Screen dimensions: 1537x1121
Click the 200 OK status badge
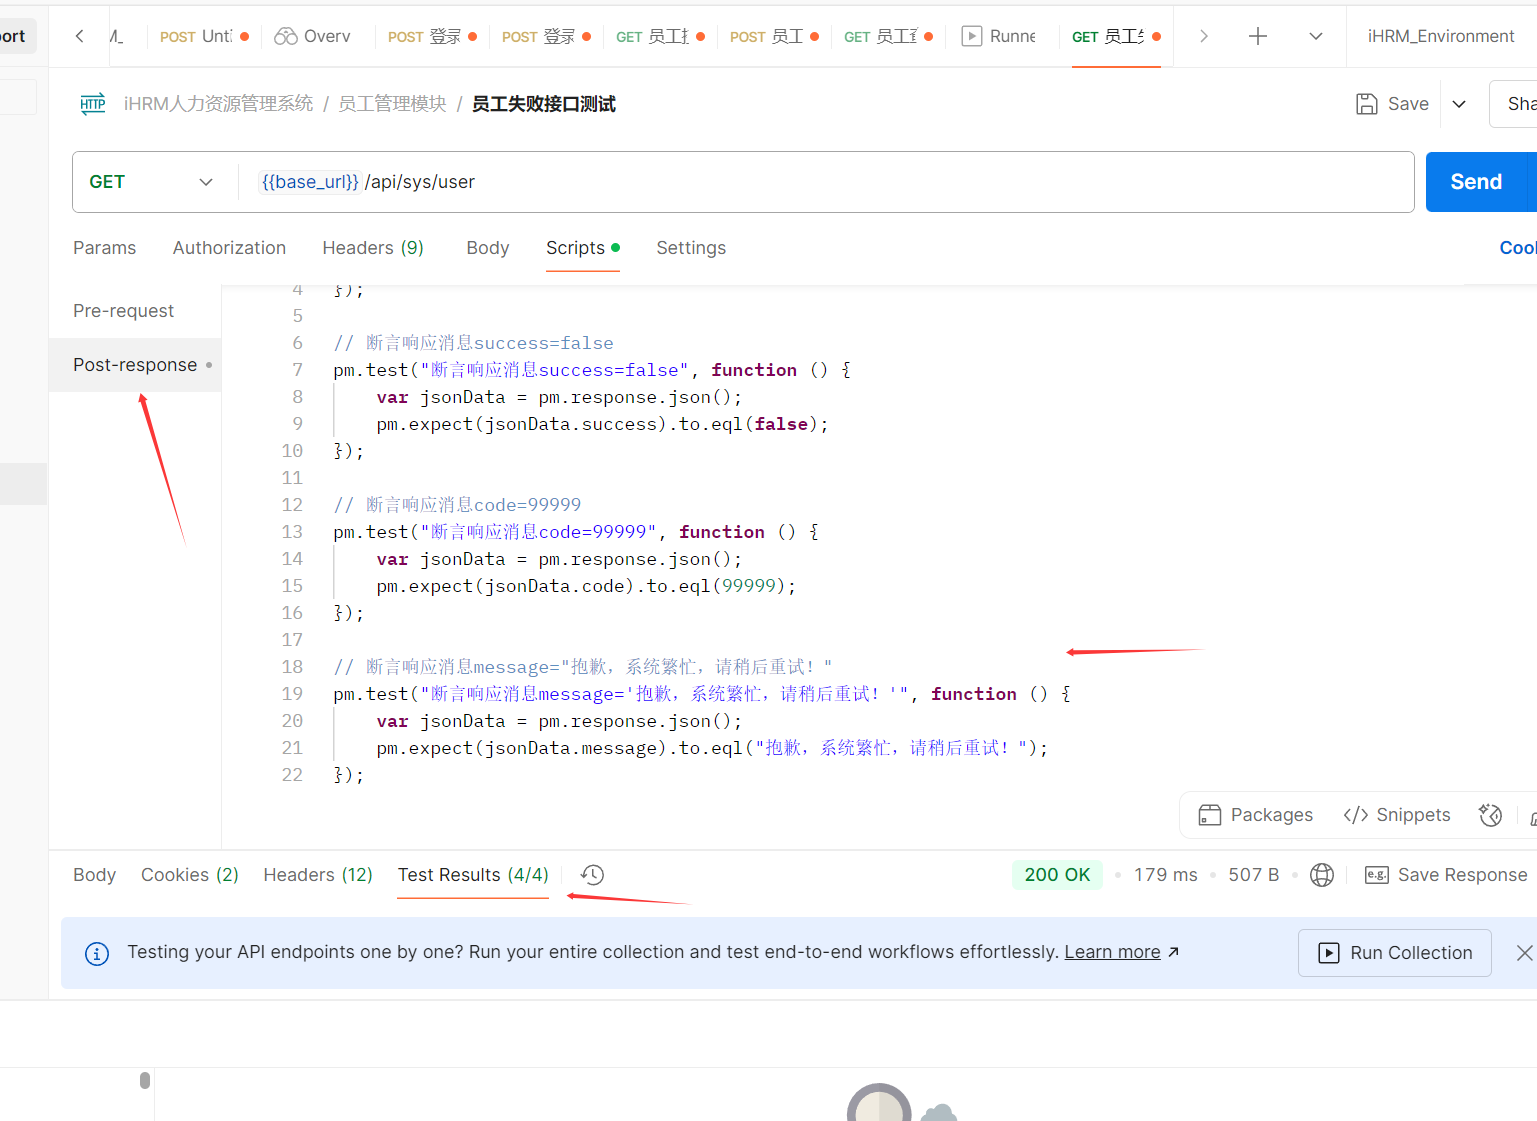(x=1057, y=875)
